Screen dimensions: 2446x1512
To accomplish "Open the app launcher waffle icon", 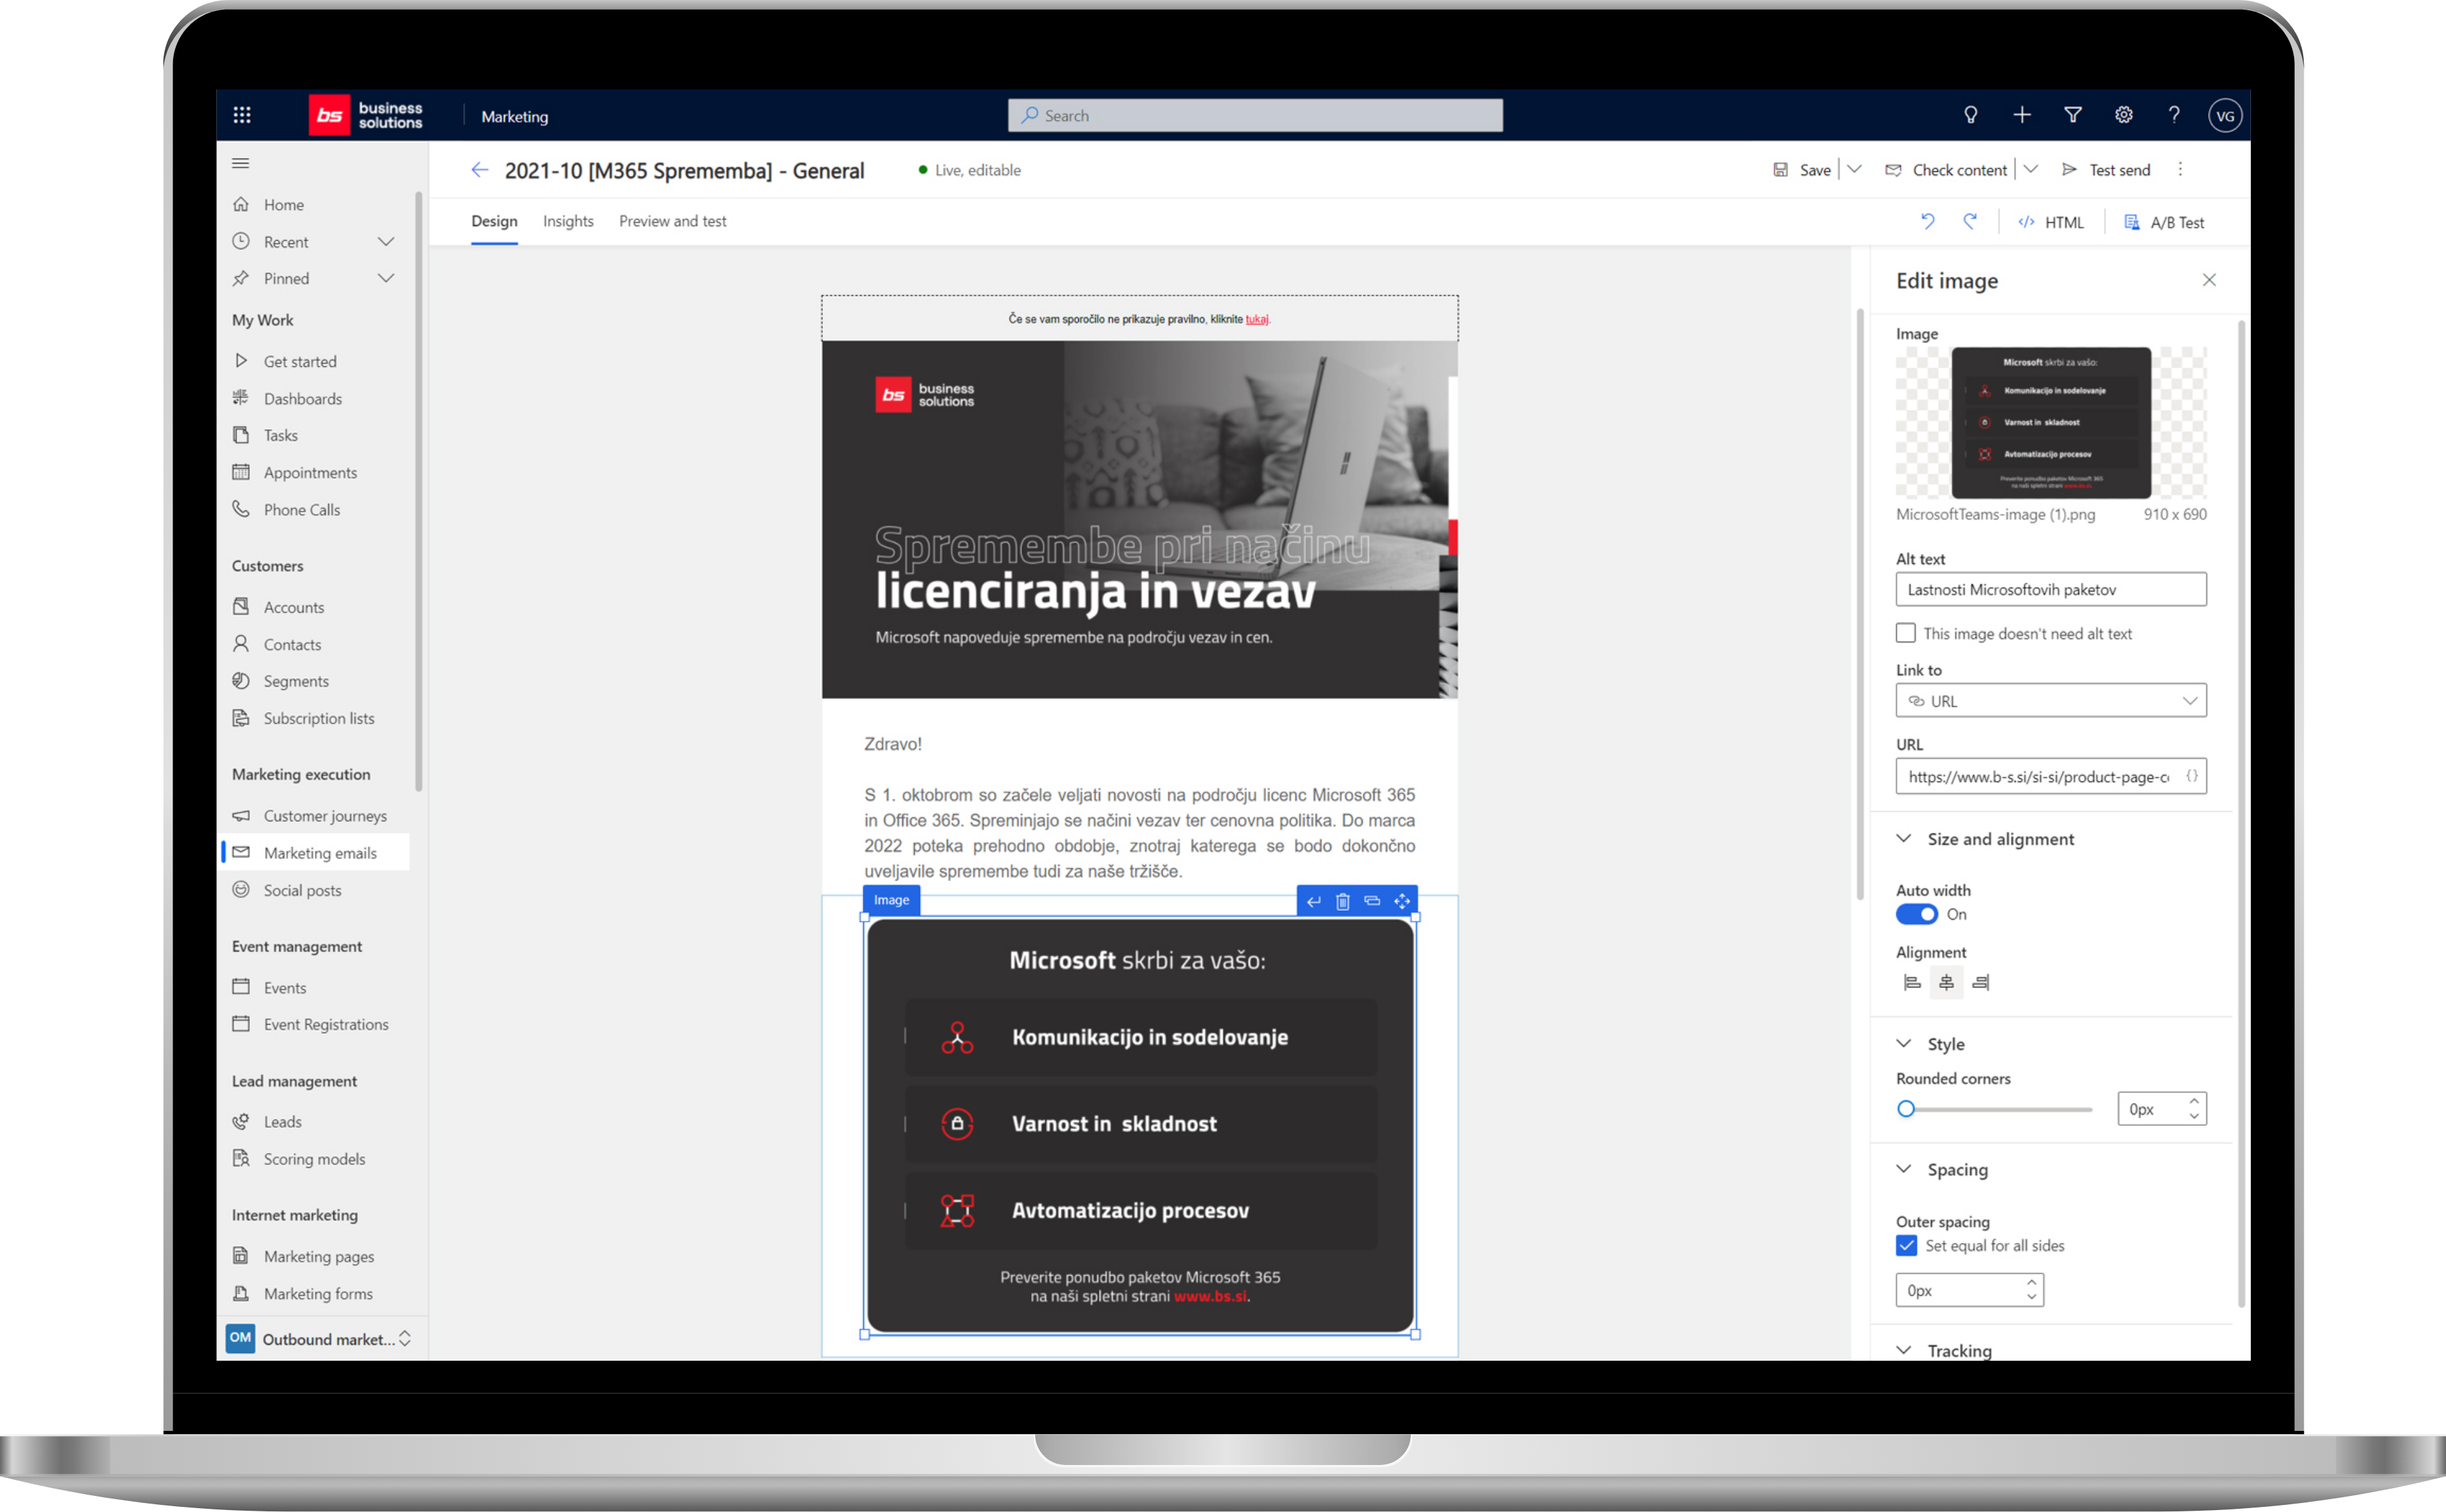I will coord(242,115).
